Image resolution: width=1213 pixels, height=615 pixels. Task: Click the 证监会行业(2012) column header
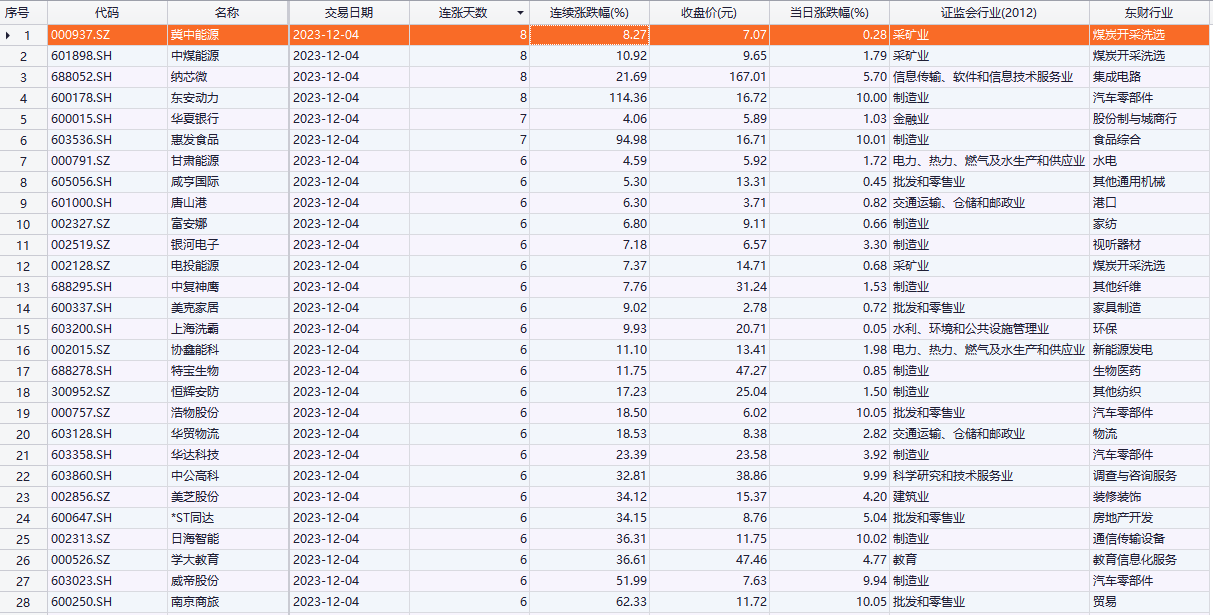pyautogui.click(x=988, y=13)
